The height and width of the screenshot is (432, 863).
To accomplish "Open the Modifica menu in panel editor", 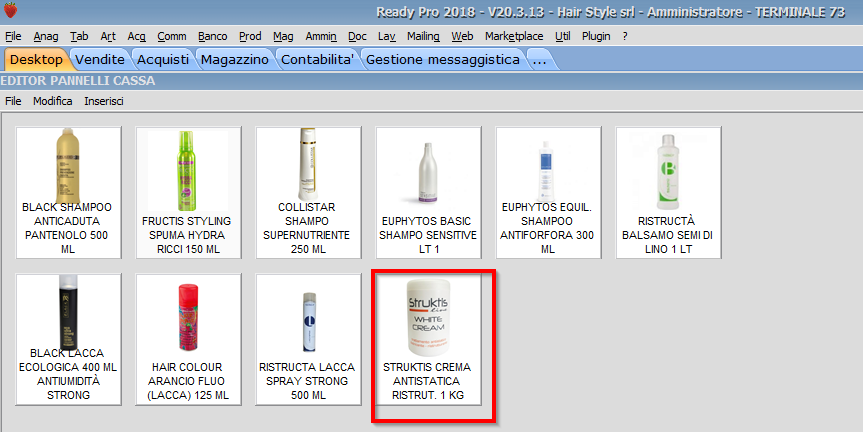I will coord(52,101).
